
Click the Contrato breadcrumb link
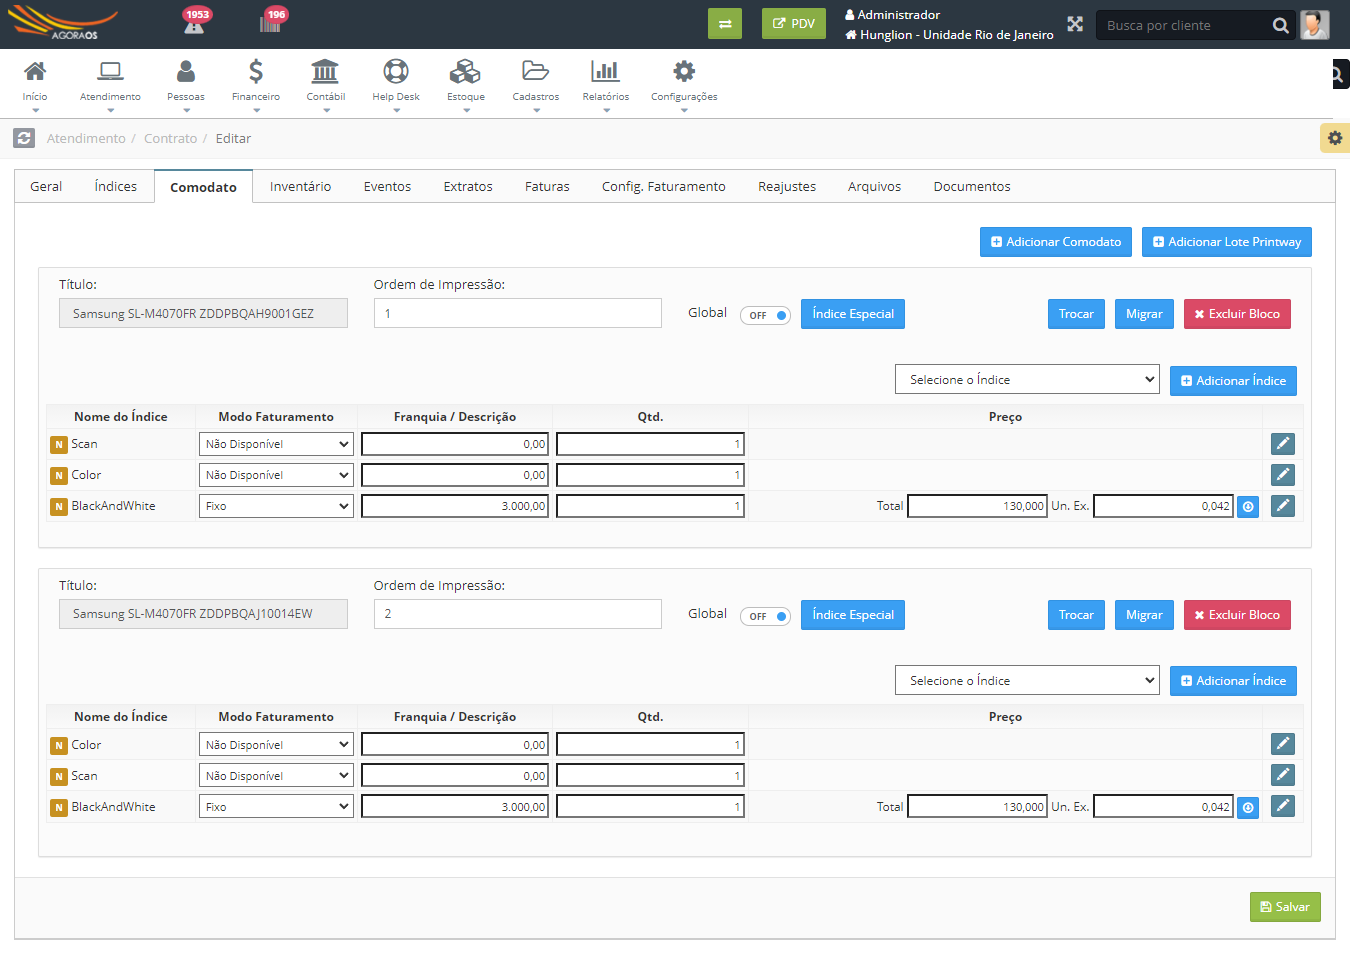click(170, 139)
